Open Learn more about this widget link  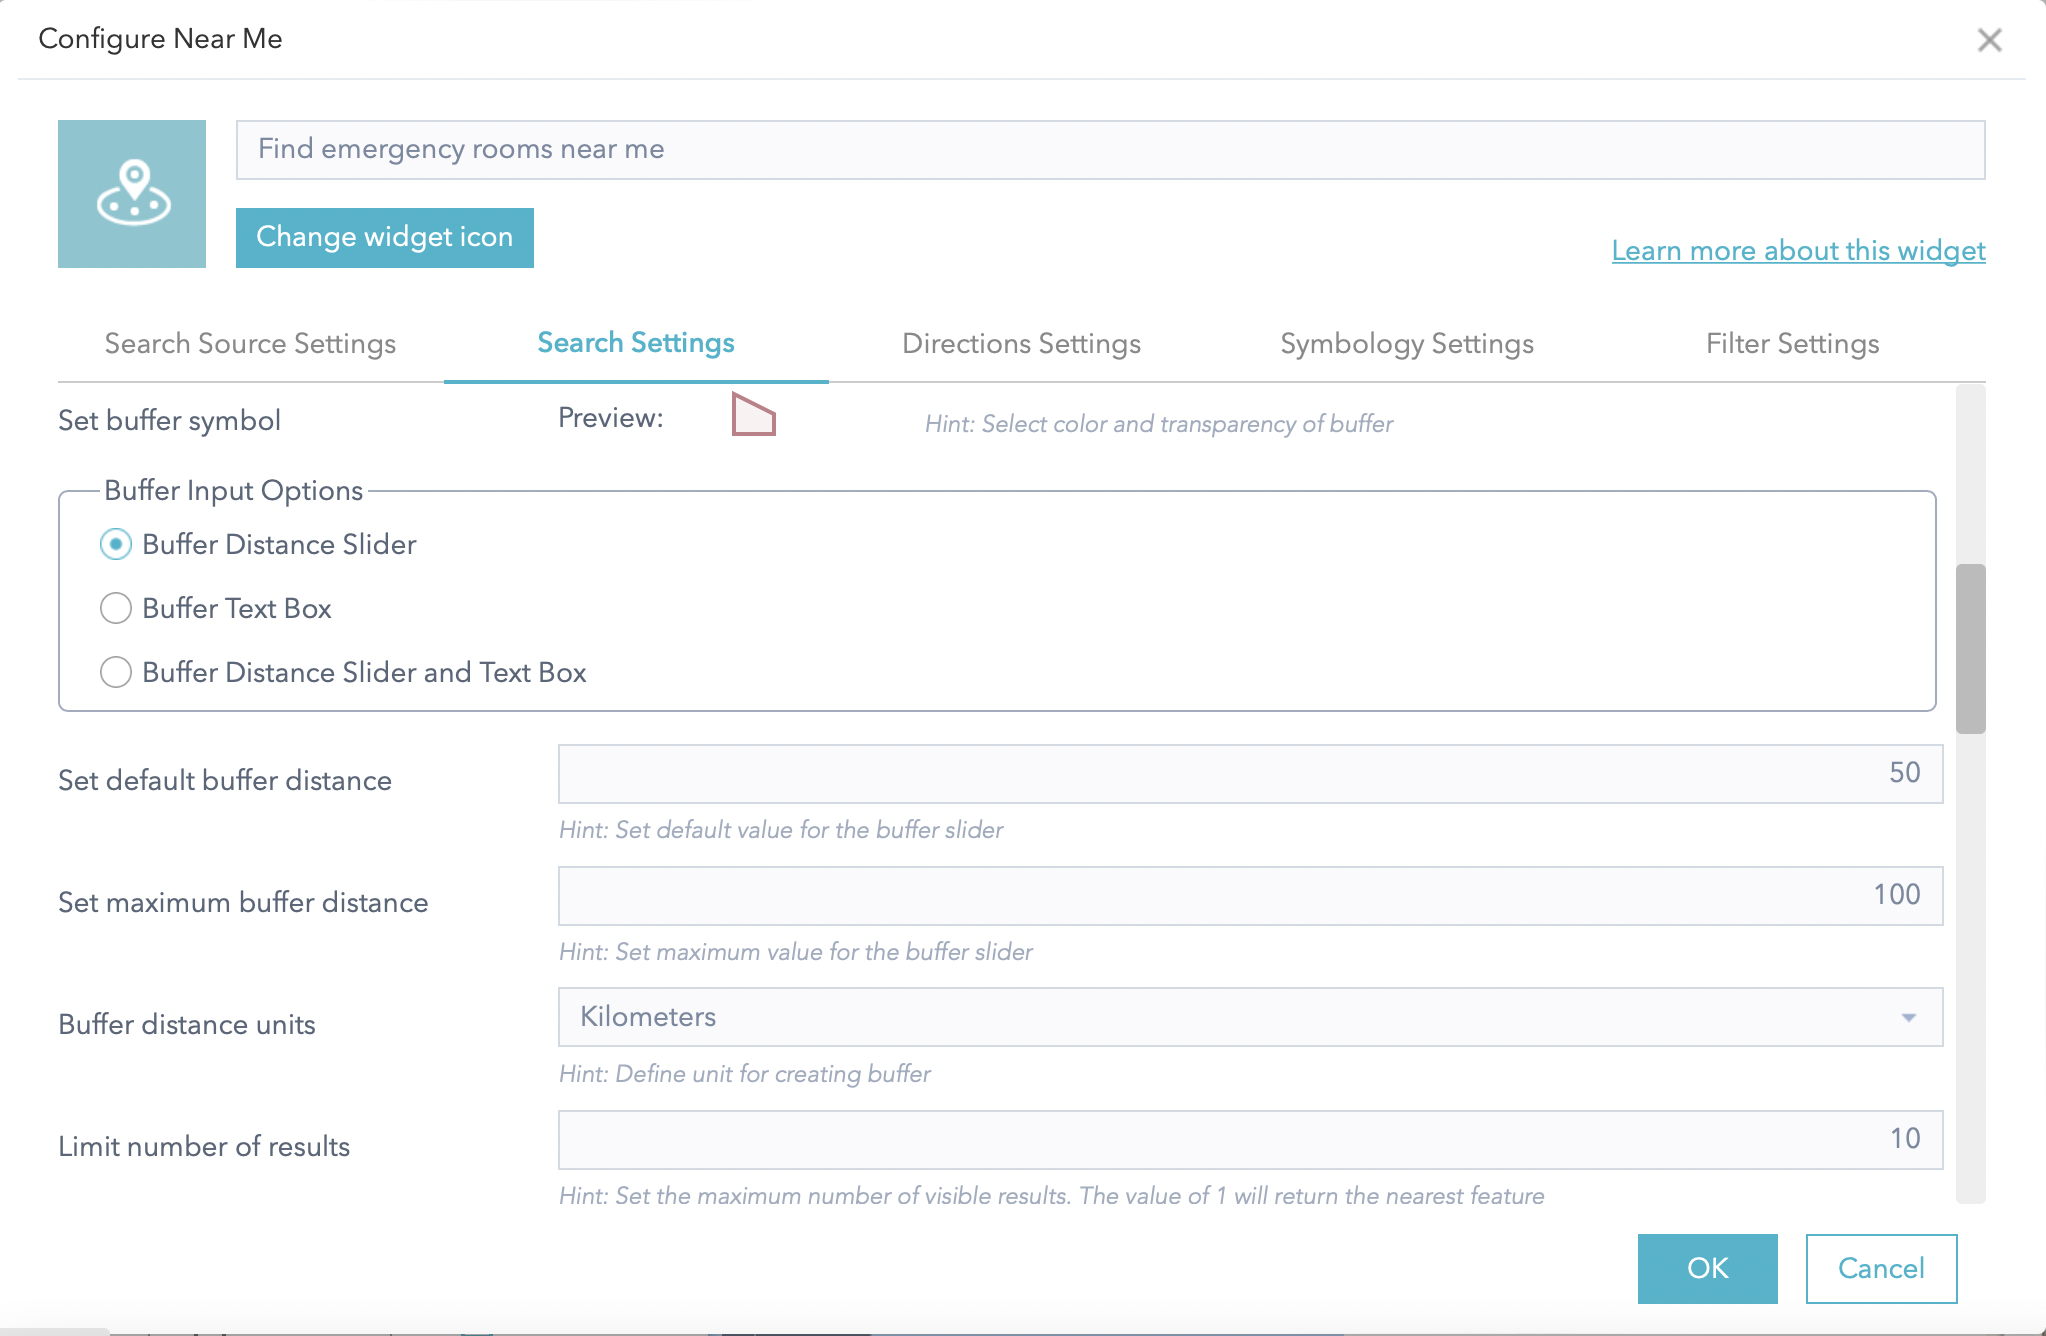click(1798, 251)
